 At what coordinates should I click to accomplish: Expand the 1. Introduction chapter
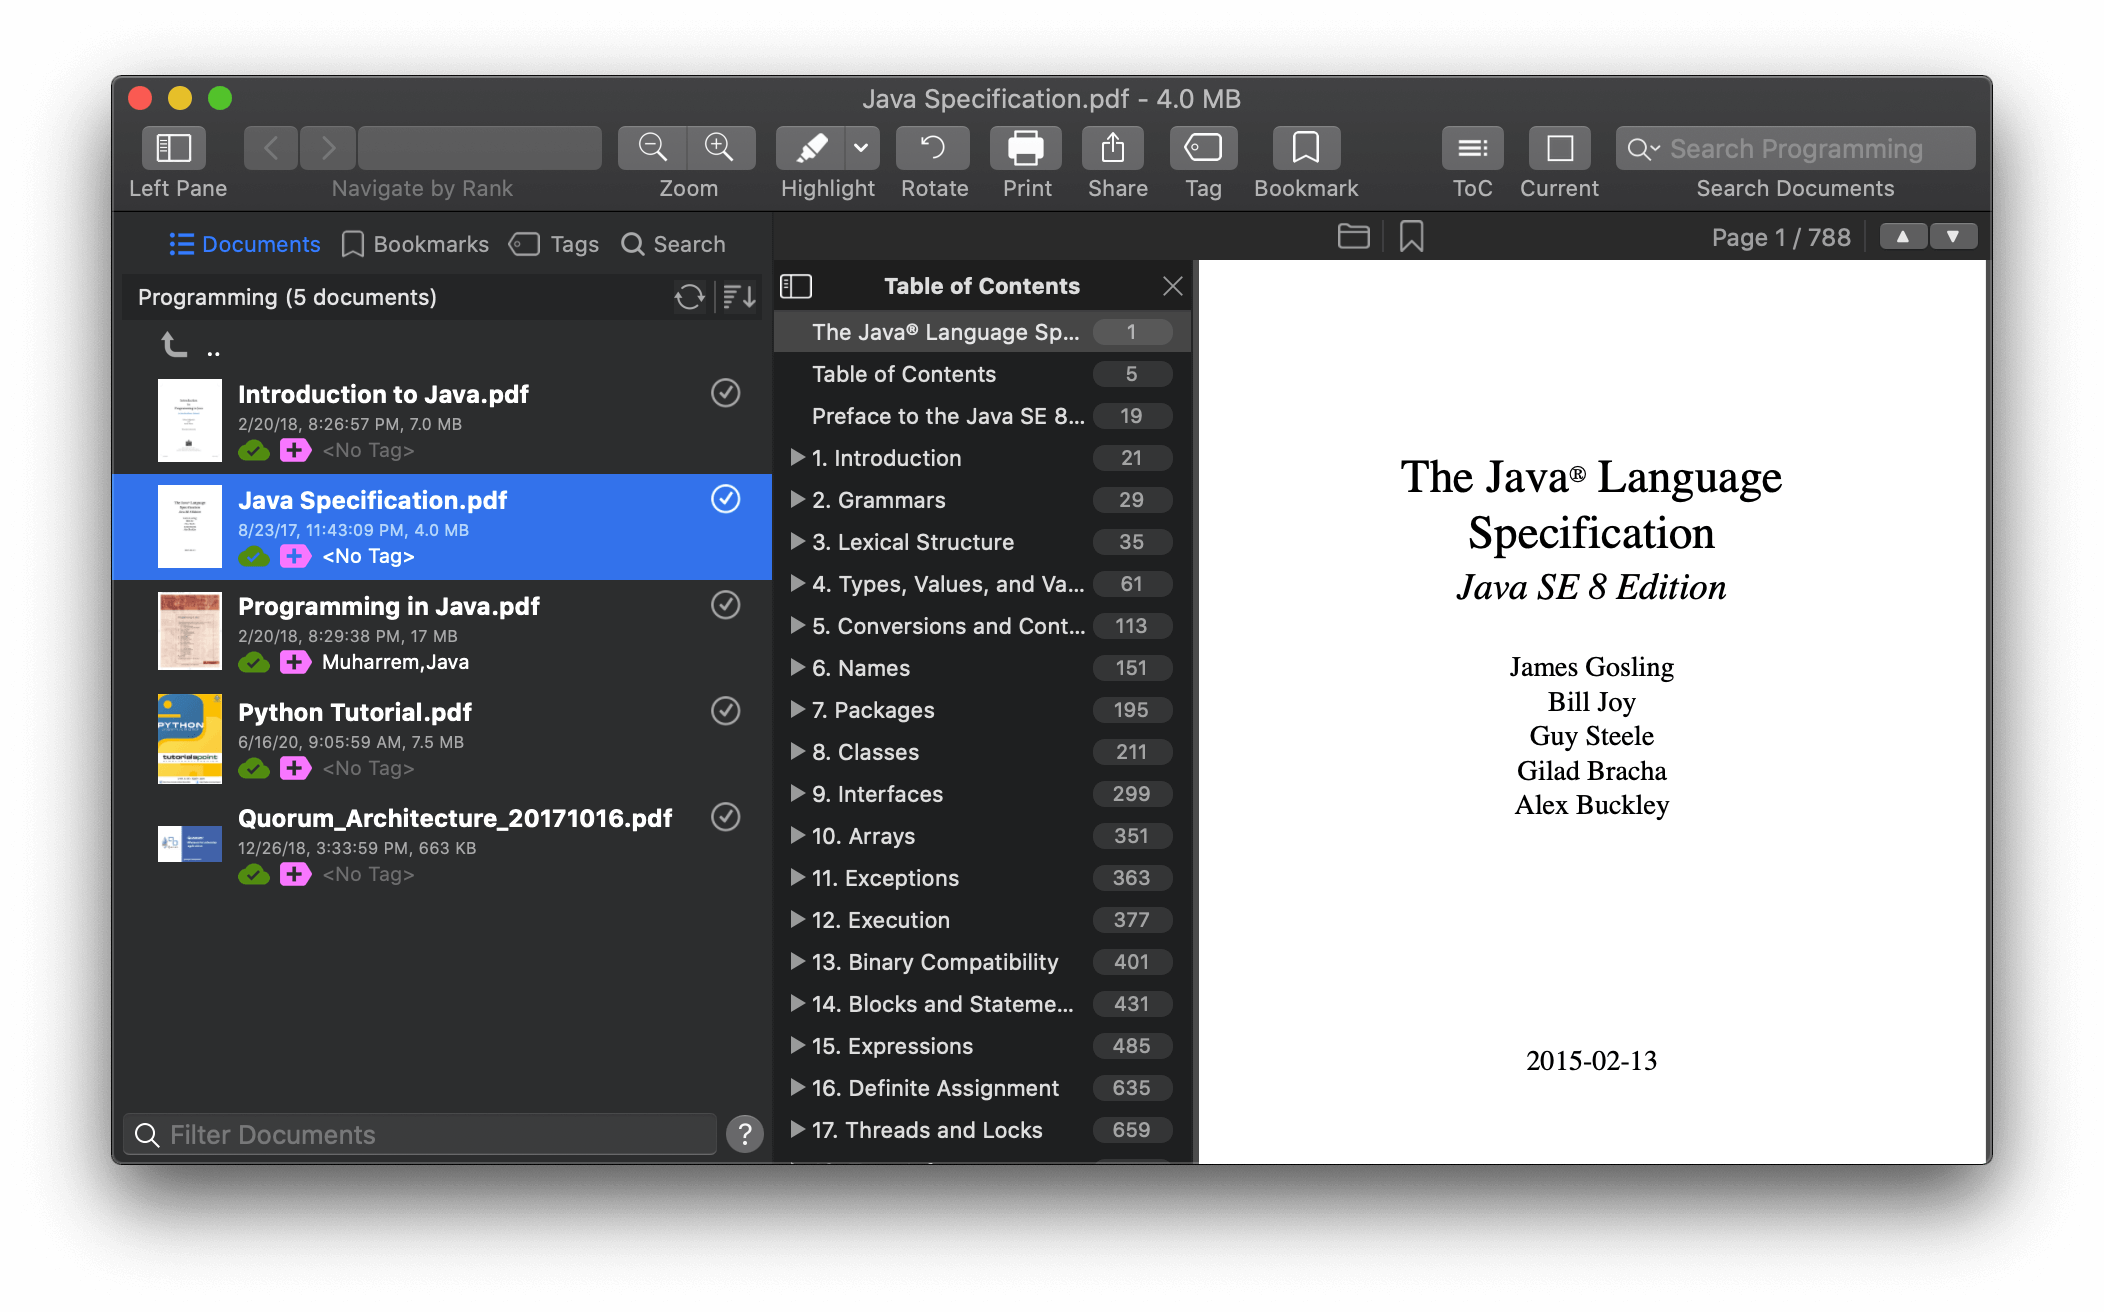[x=797, y=457]
